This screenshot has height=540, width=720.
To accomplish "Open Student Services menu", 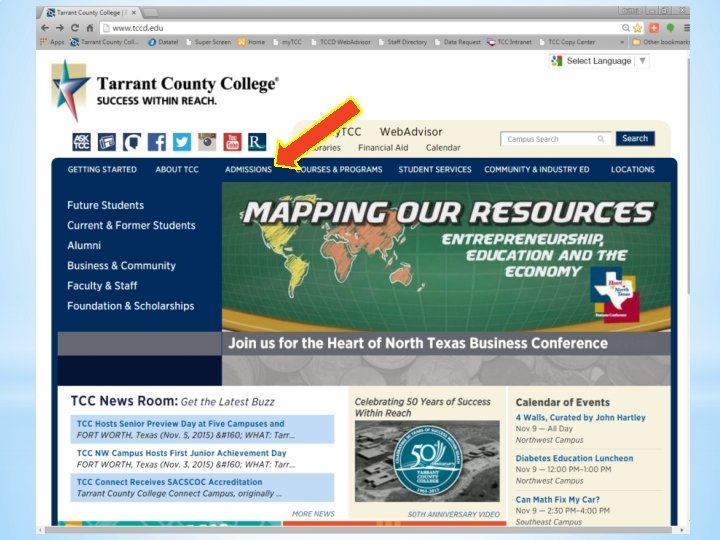I will tap(435, 169).
